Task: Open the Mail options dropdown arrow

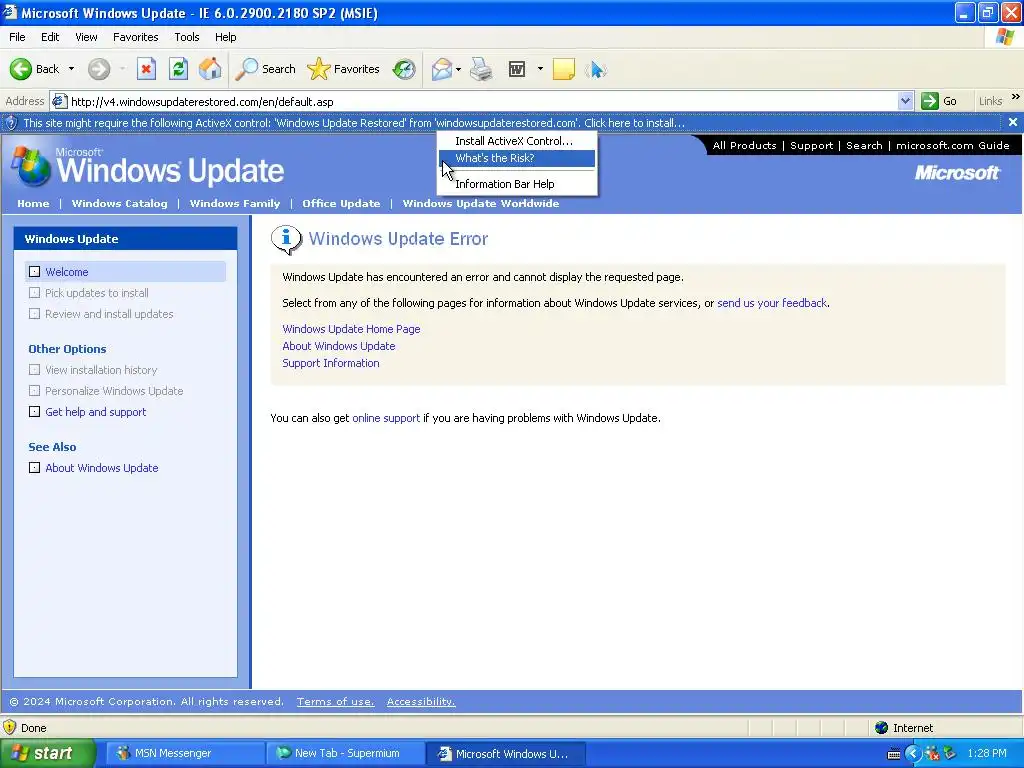Action: (458, 69)
